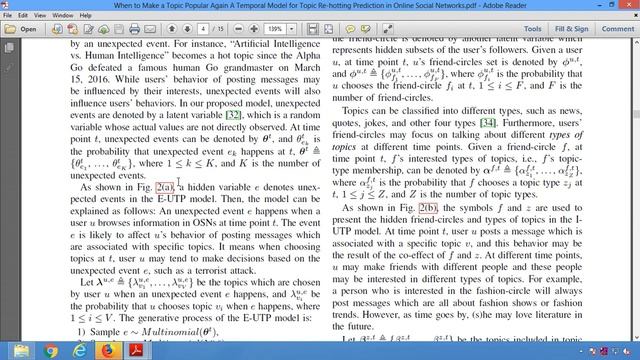Click the fit width scrolling icon
This screenshot has height=360, width=640.
tap(313, 29)
